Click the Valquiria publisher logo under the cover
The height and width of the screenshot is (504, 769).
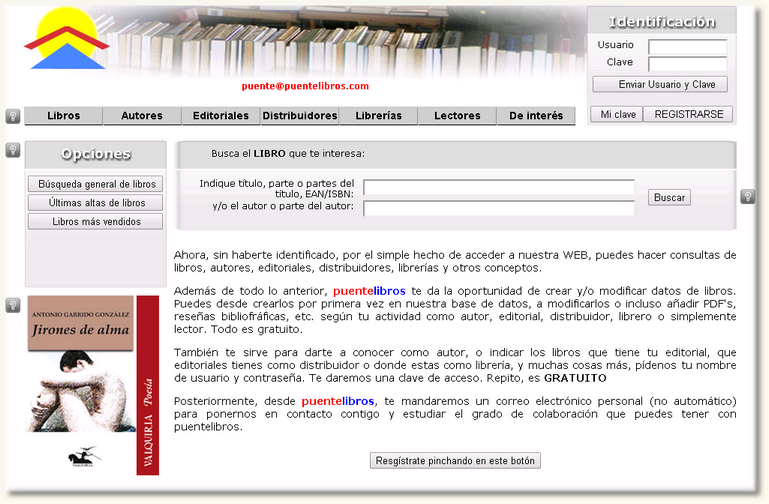pyautogui.click(x=83, y=457)
